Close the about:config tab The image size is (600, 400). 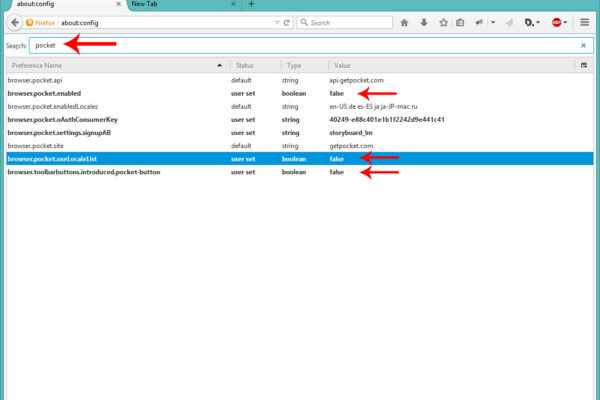tap(118, 4)
